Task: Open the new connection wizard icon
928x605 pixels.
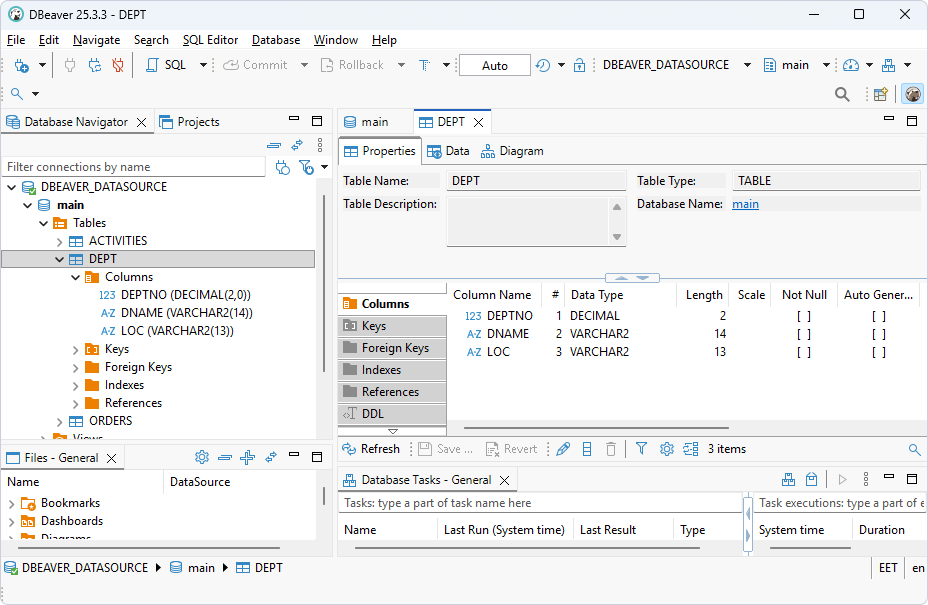Action: tap(22, 64)
